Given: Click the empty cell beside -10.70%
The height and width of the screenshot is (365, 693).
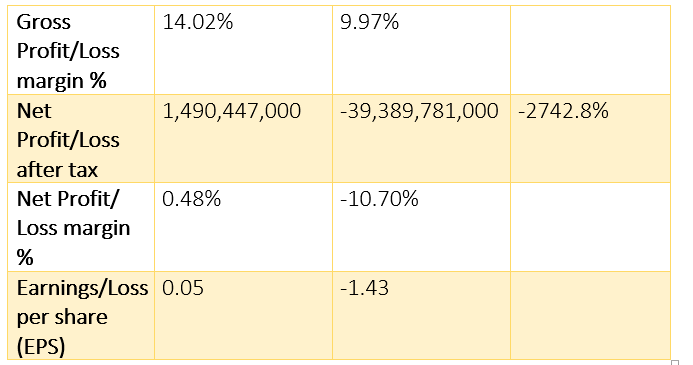Looking at the screenshot, I should click(x=590, y=227).
